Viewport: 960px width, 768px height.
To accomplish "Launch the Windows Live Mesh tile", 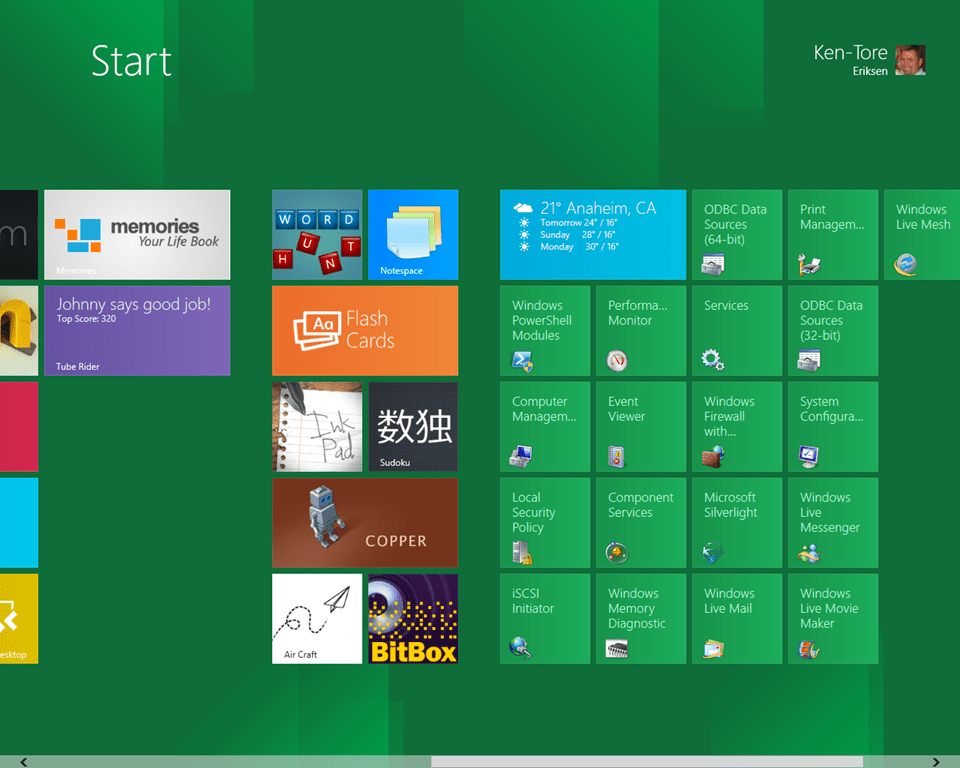I will [922, 235].
